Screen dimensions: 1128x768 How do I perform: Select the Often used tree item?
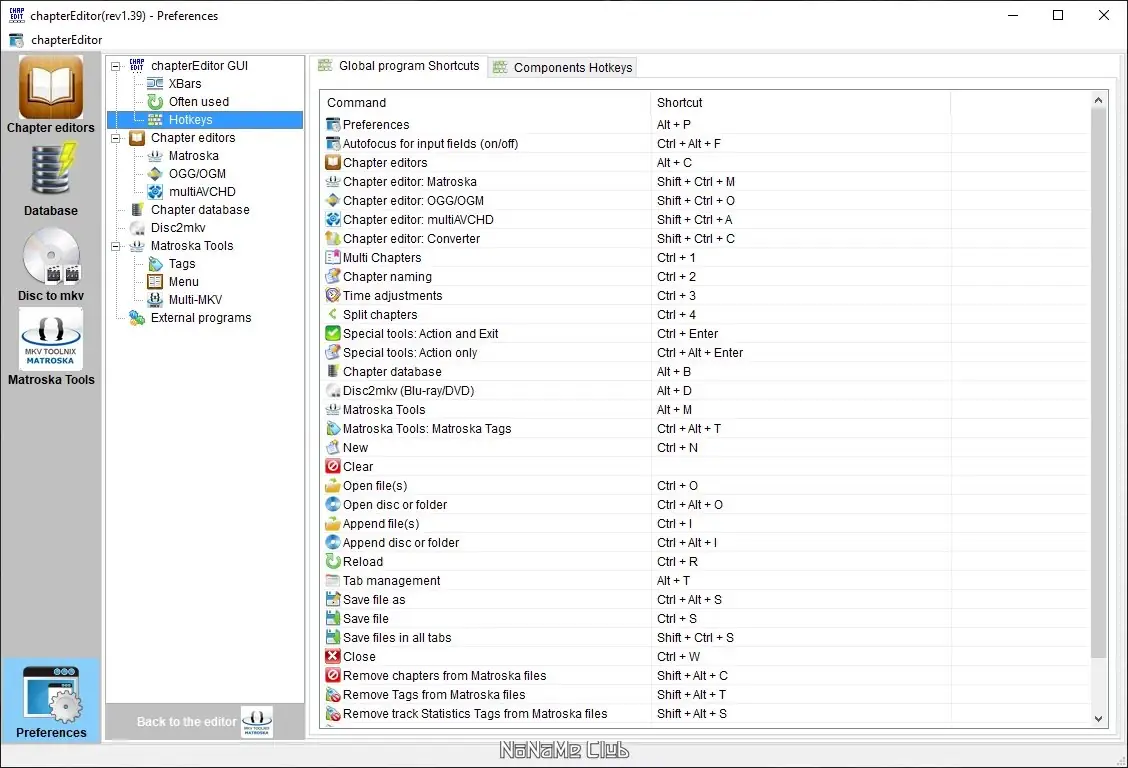199,101
